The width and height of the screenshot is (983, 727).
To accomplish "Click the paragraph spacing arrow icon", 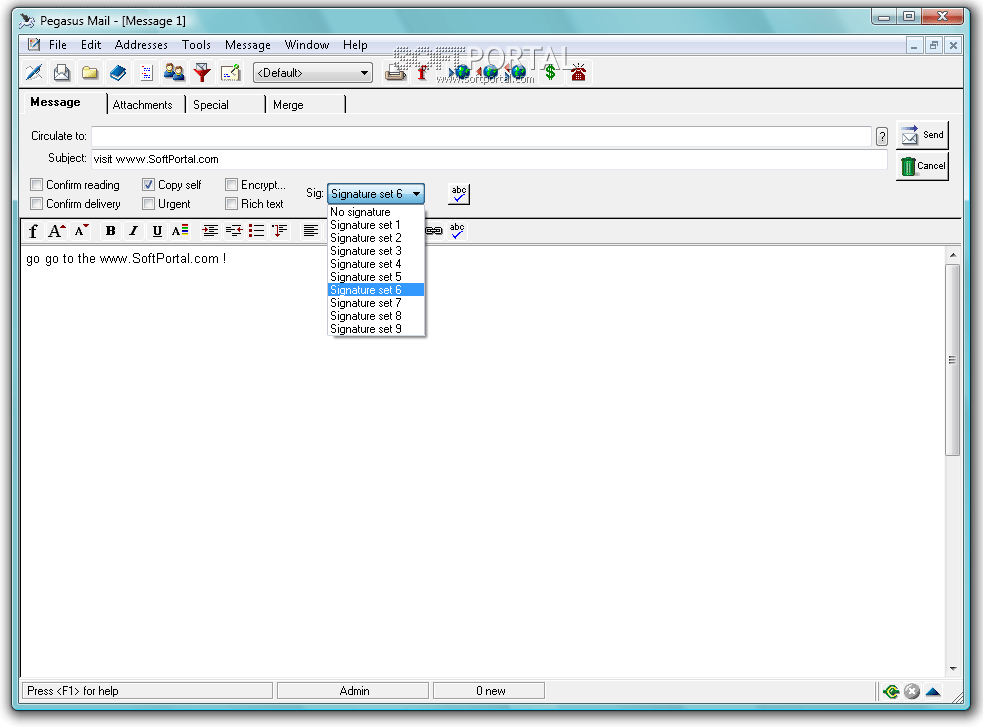I will (x=280, y=231).
